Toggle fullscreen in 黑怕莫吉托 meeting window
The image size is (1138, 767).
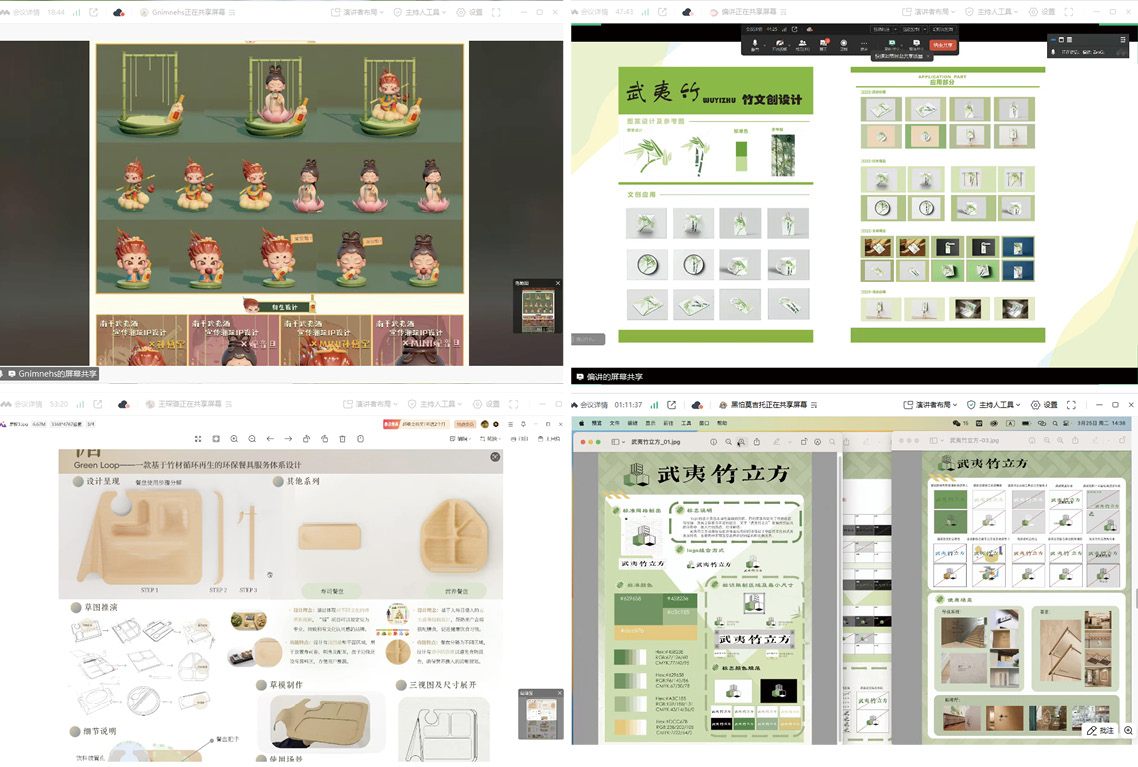(1071, 405)
